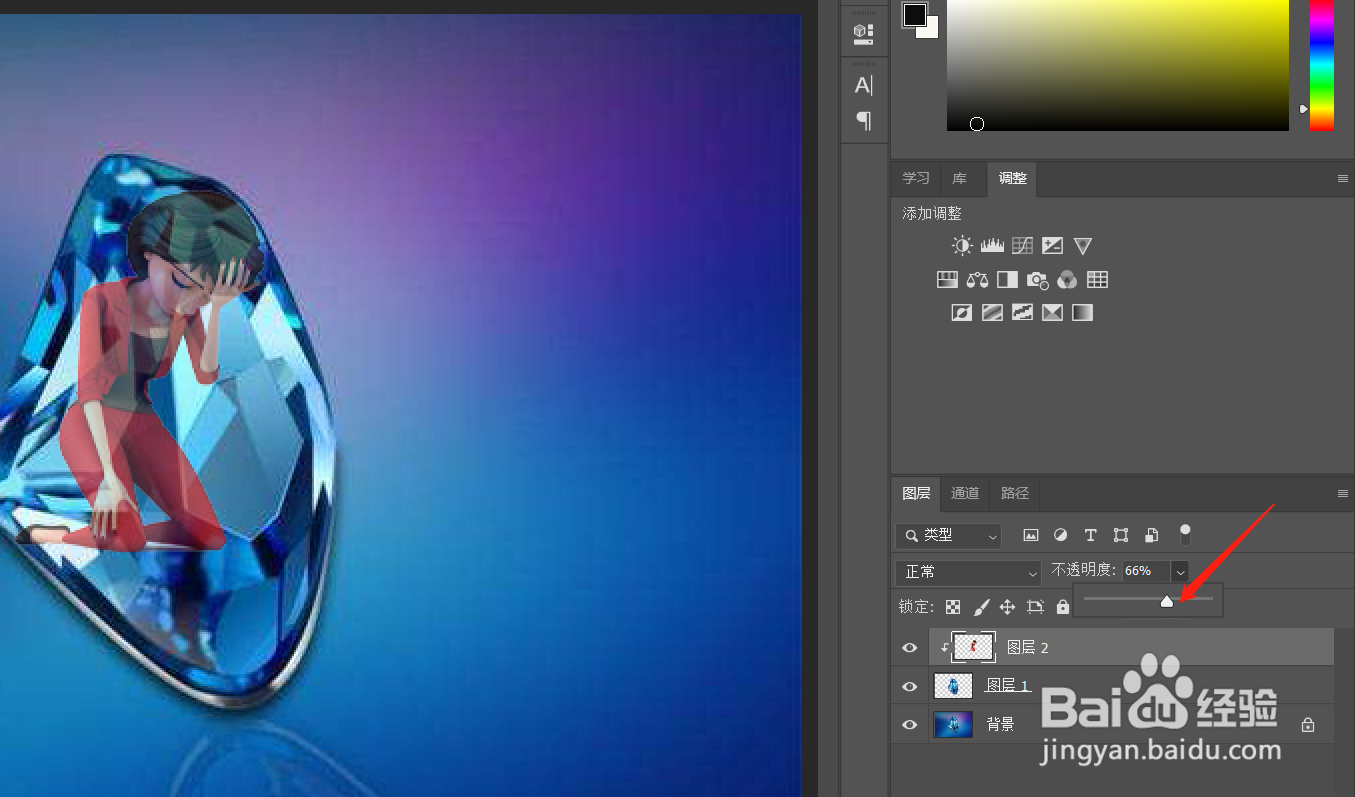Open the 类型 filter dropdown
Image resolution: width=1355 pixels, height=797 pixels.
tap(949, 536)
